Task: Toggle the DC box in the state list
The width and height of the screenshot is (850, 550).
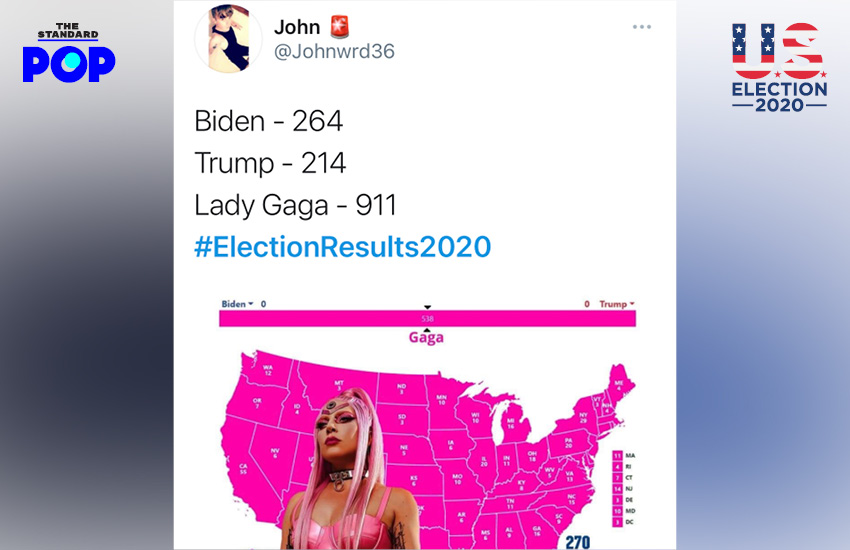Action: click(617, 522)
